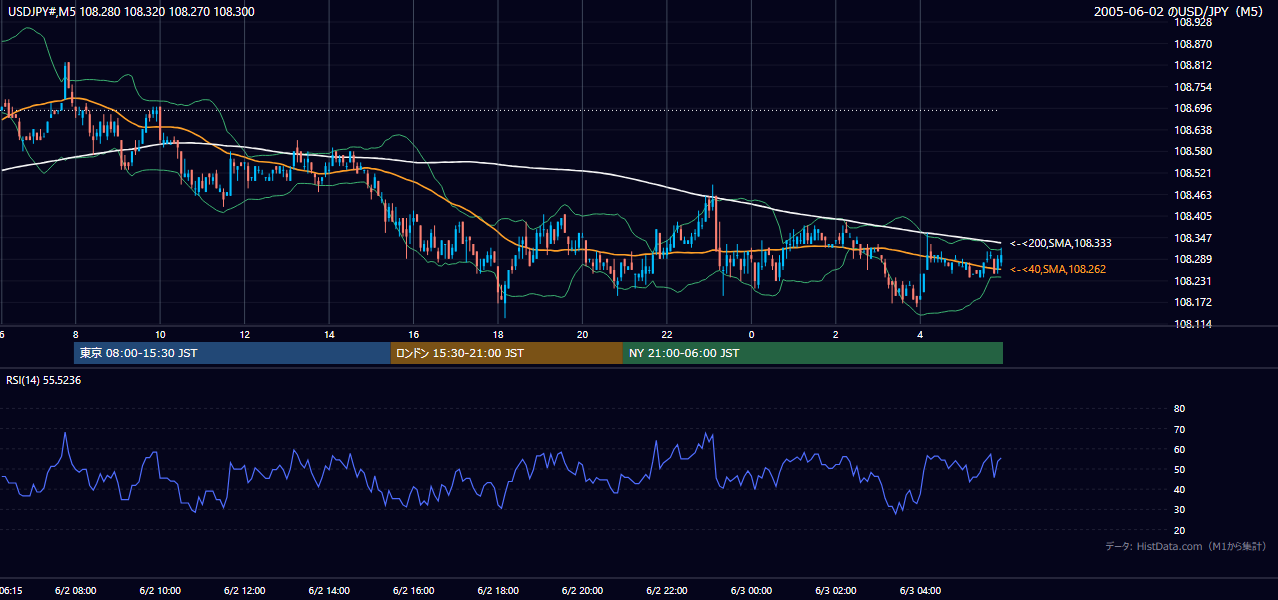Screen dimensions: 1278x600
Task: Click RSI axis level 80
Action: point(1179,409)
